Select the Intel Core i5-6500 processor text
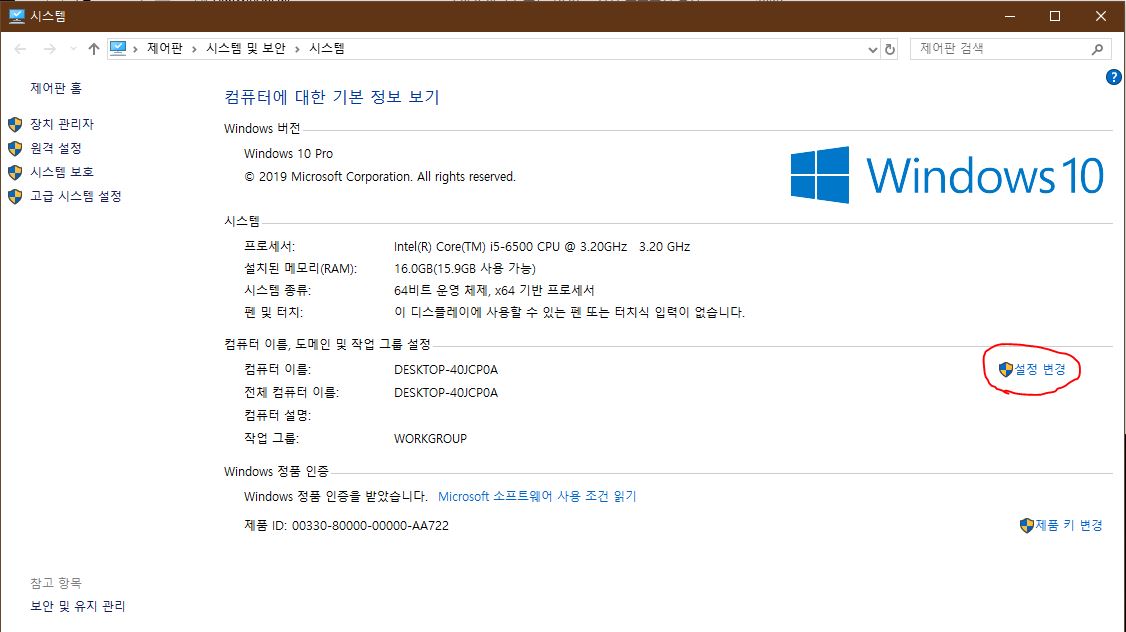Screen dimensions: 1126x632 [542, 246]
